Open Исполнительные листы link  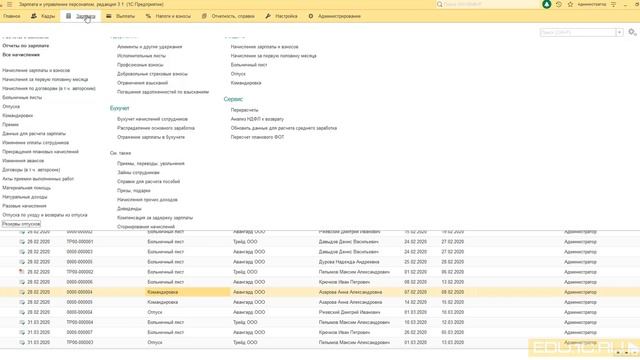[x=141, y=56]
